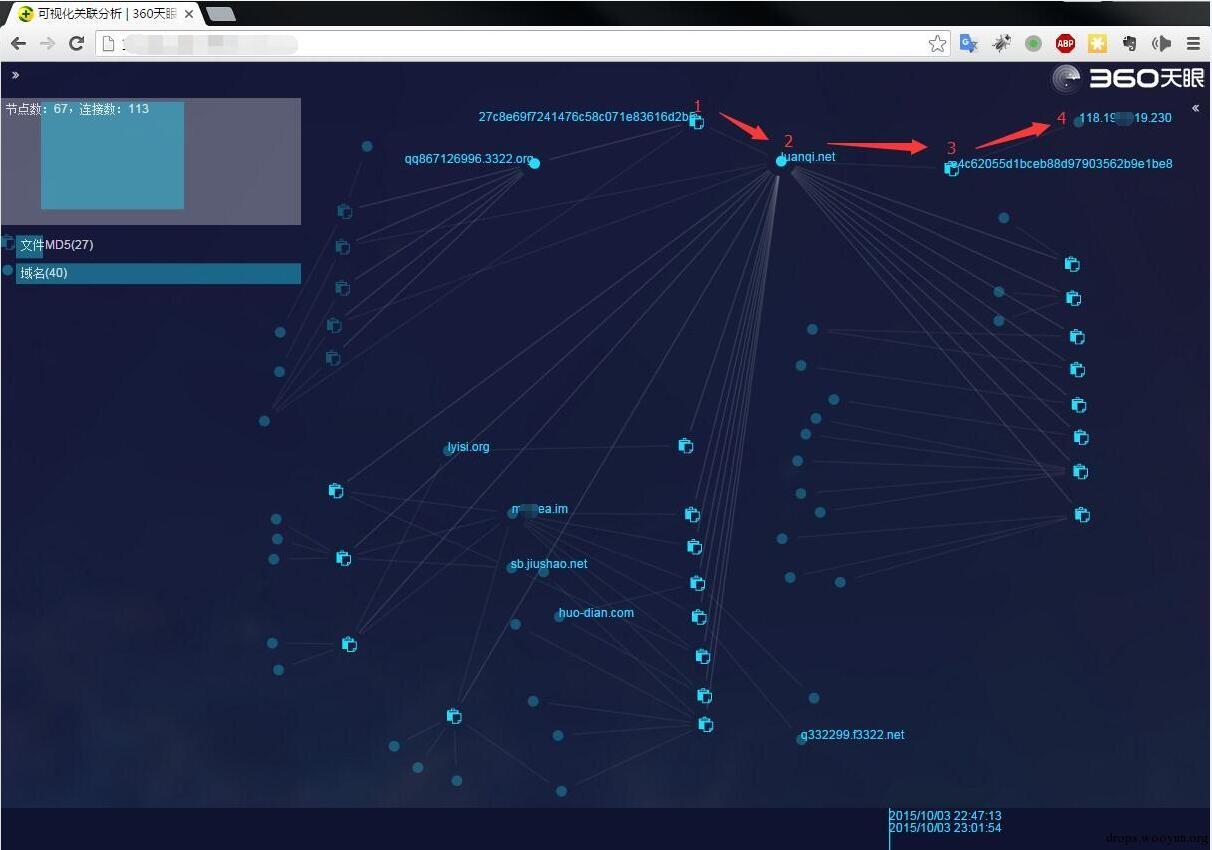Click the minimap overview blue thumbnail
Viewport: 1212px width, 850px height.
pos(112,155)
